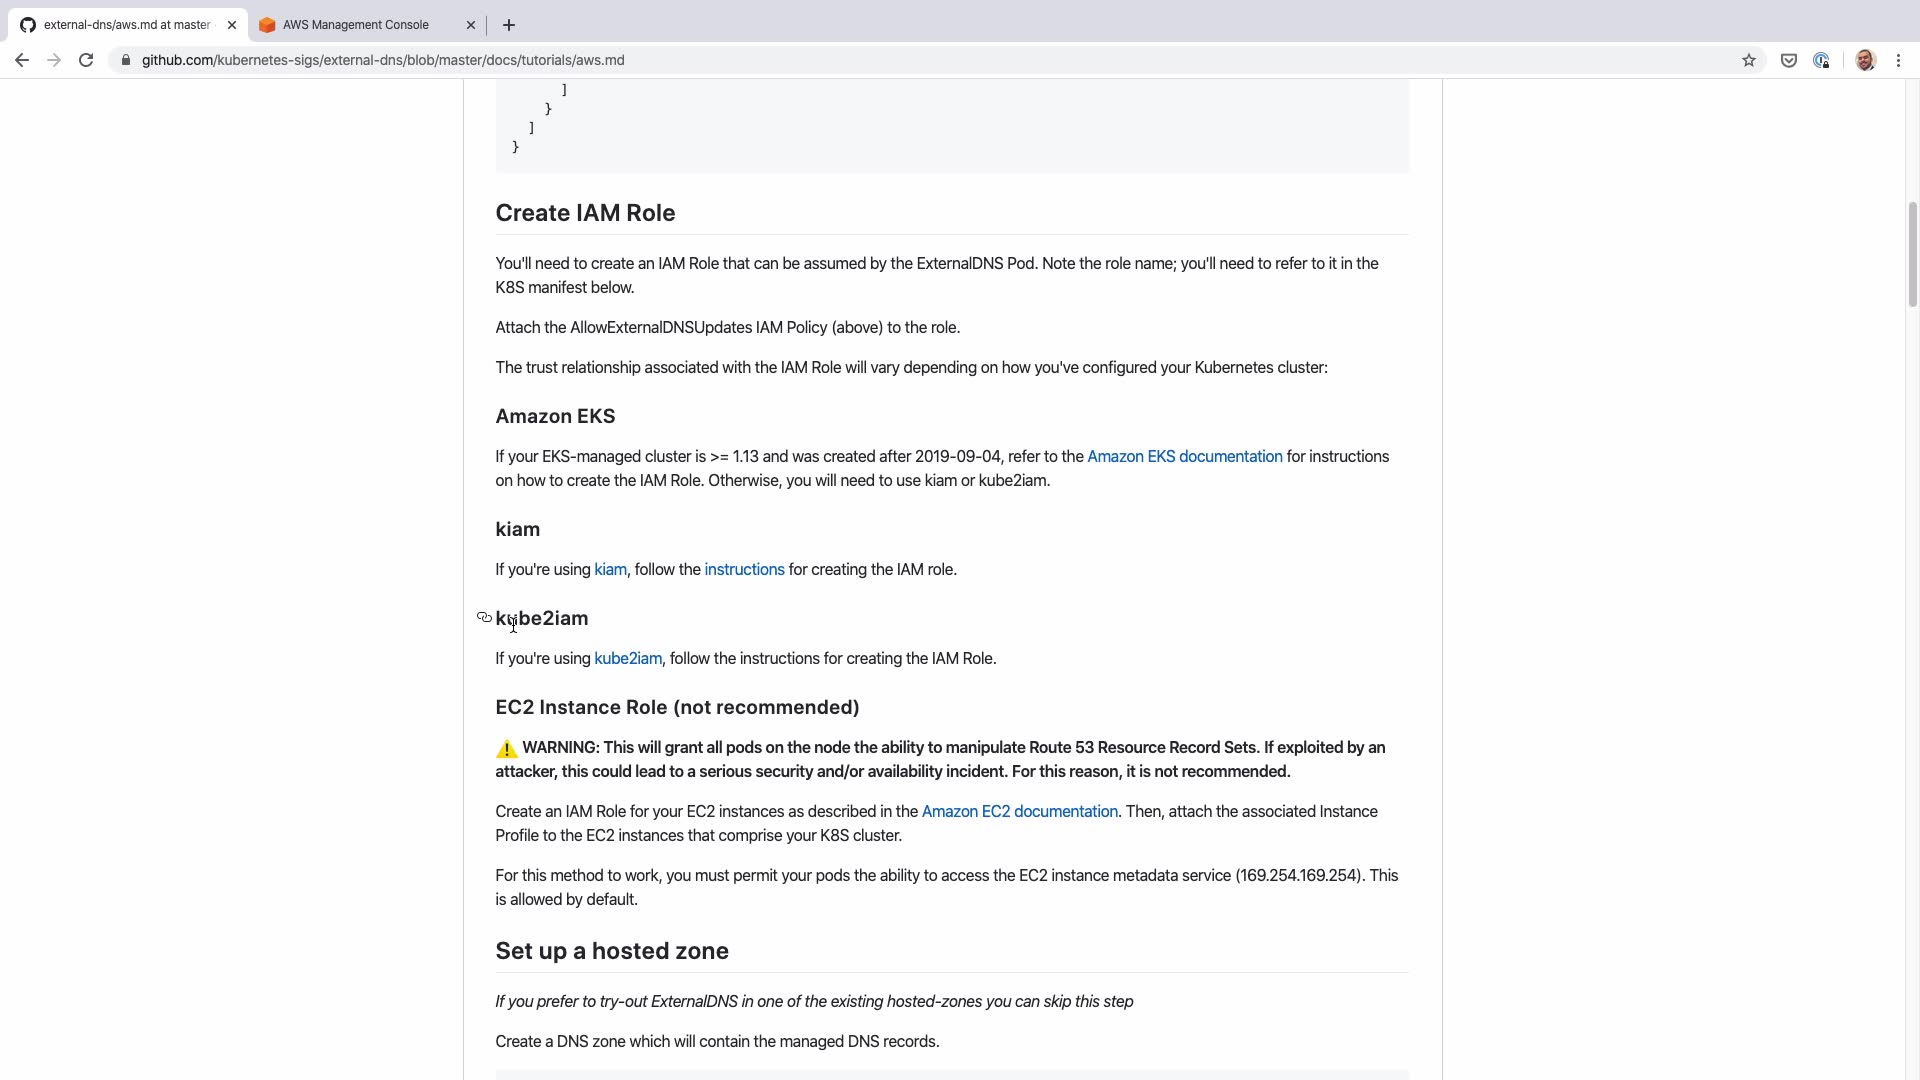This screenshot has width=1920, height=1080.
Task: Switch to AWS Management Console tab
Action: [x=356, y=25]
